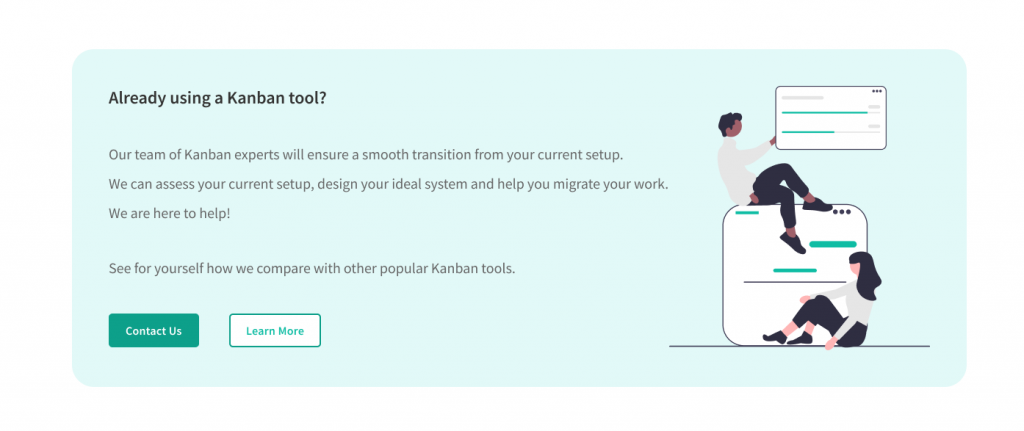Click the thin green line in lower card
Screen dimensions: 1024x431
pyautogui.click(x=795, y=270)
